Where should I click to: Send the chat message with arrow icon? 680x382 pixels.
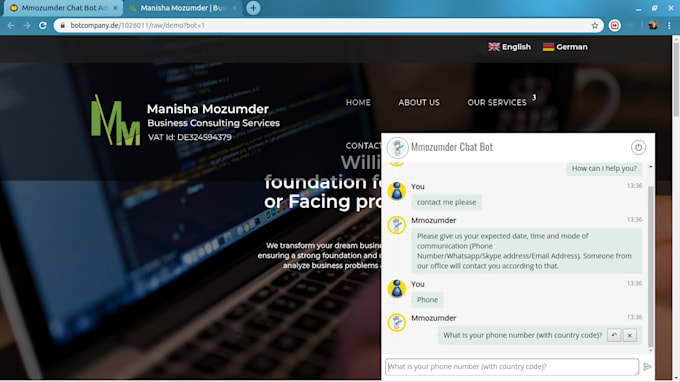[647, 367]
